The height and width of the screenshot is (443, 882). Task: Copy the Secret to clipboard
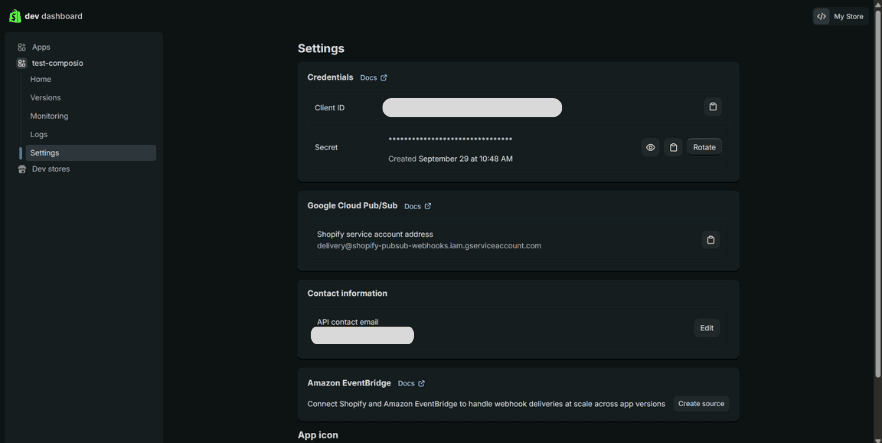673,147
